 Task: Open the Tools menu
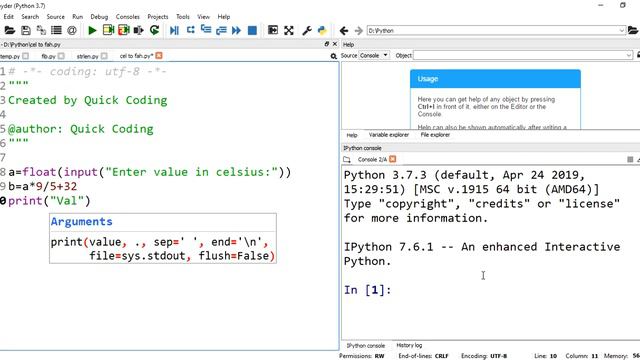(182, 17)
